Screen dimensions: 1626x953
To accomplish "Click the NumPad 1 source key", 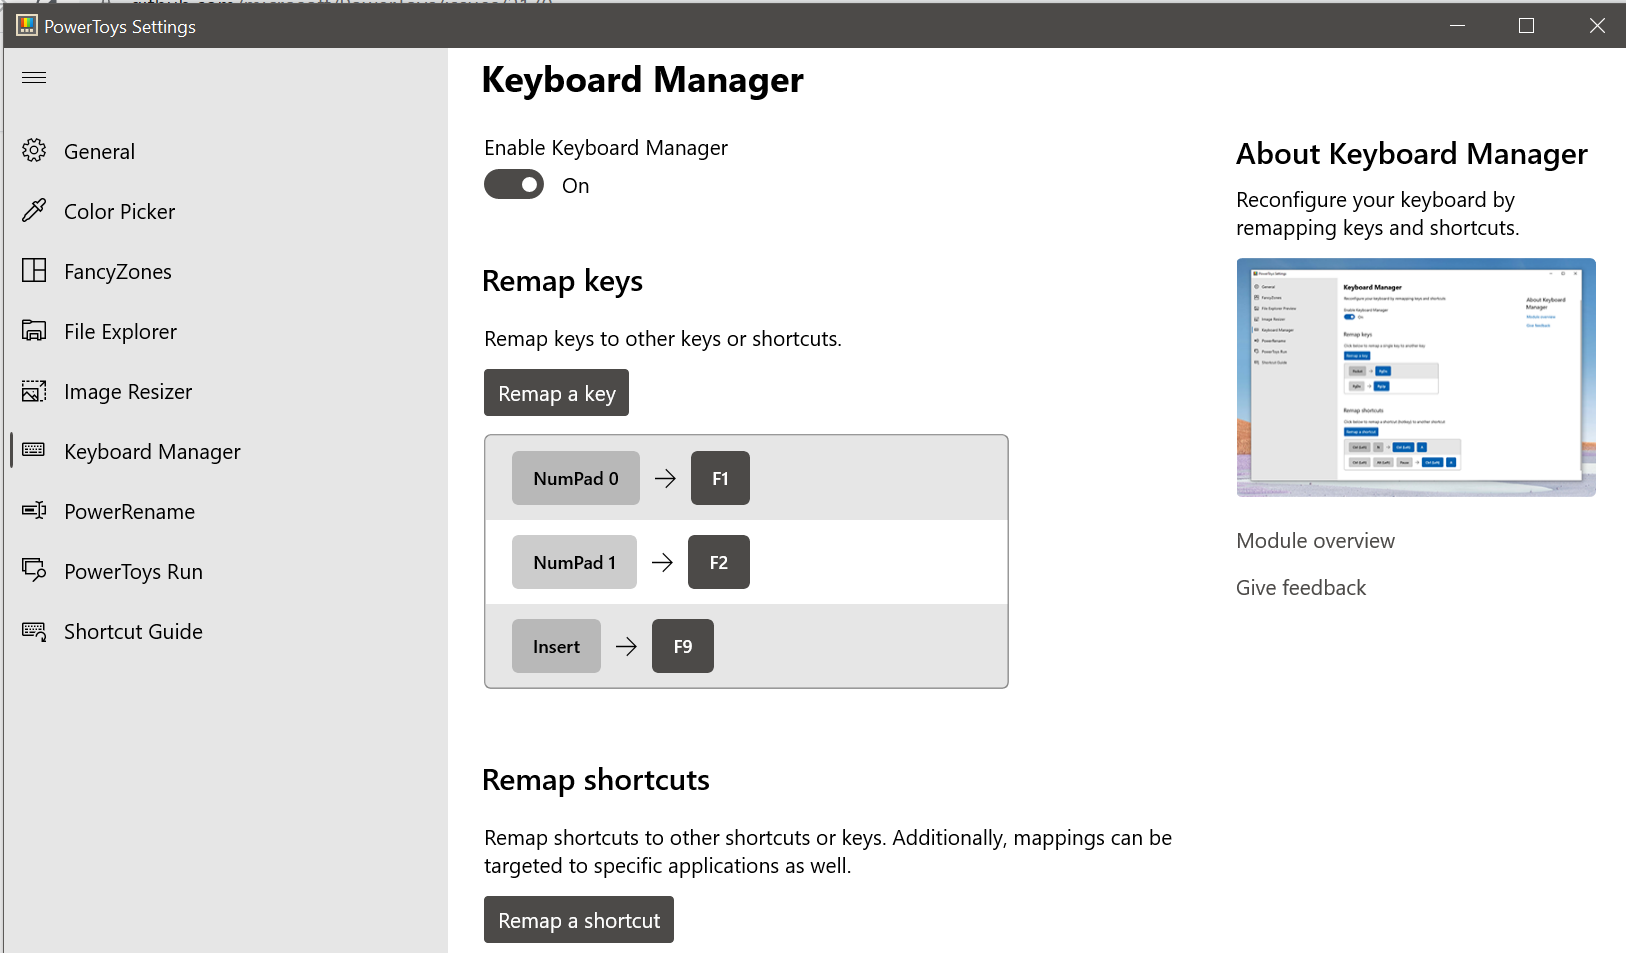I will (574, 562).
